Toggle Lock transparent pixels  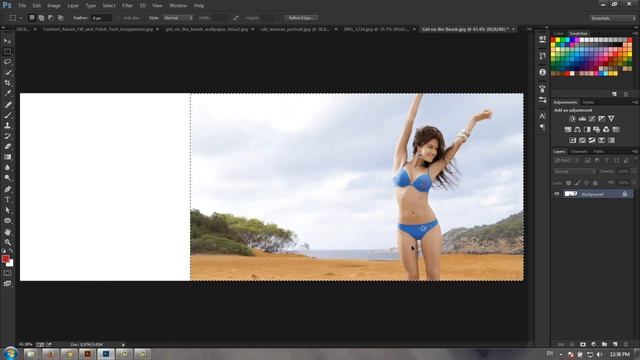click(x=568, y=183)
